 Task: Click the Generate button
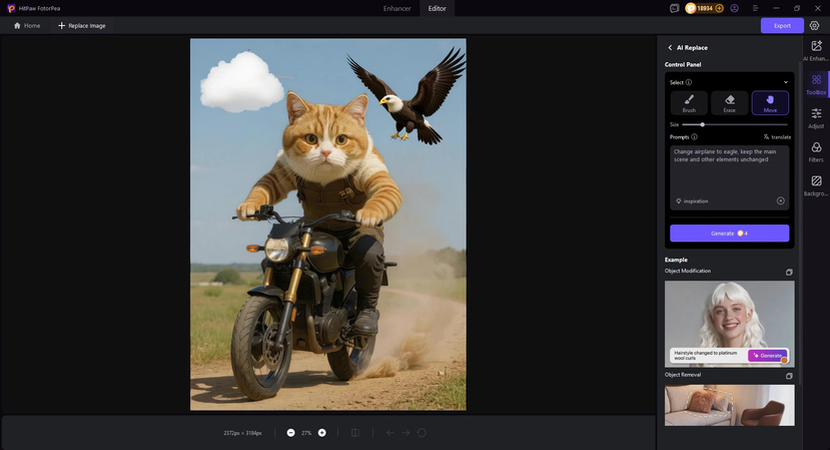click(x=729, y=233)
